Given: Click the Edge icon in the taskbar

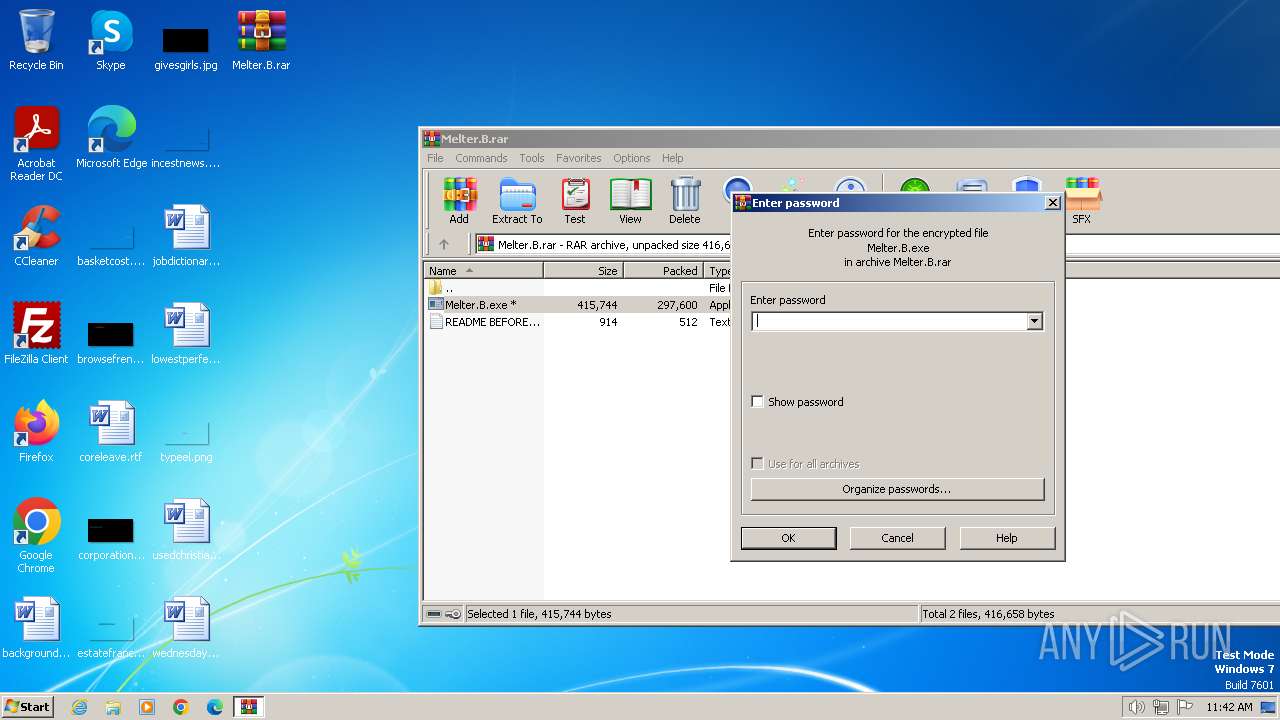Looking at the screenshot, I should tap(215, 707).
